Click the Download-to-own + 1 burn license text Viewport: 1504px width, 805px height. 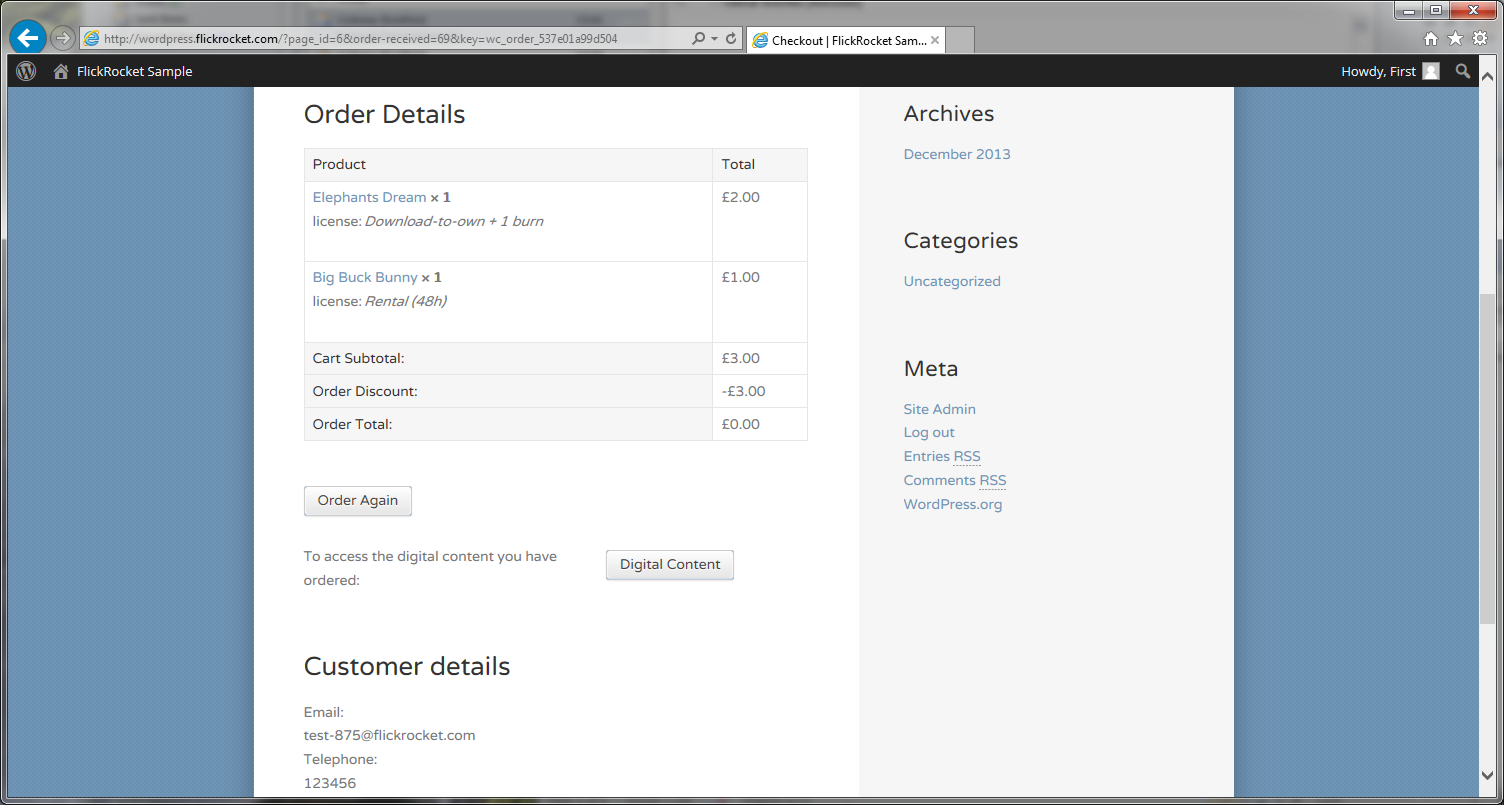coord(454,221)
